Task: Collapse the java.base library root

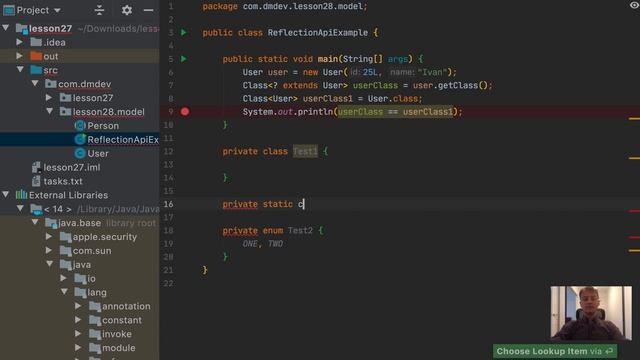Action: pos(35,222)
